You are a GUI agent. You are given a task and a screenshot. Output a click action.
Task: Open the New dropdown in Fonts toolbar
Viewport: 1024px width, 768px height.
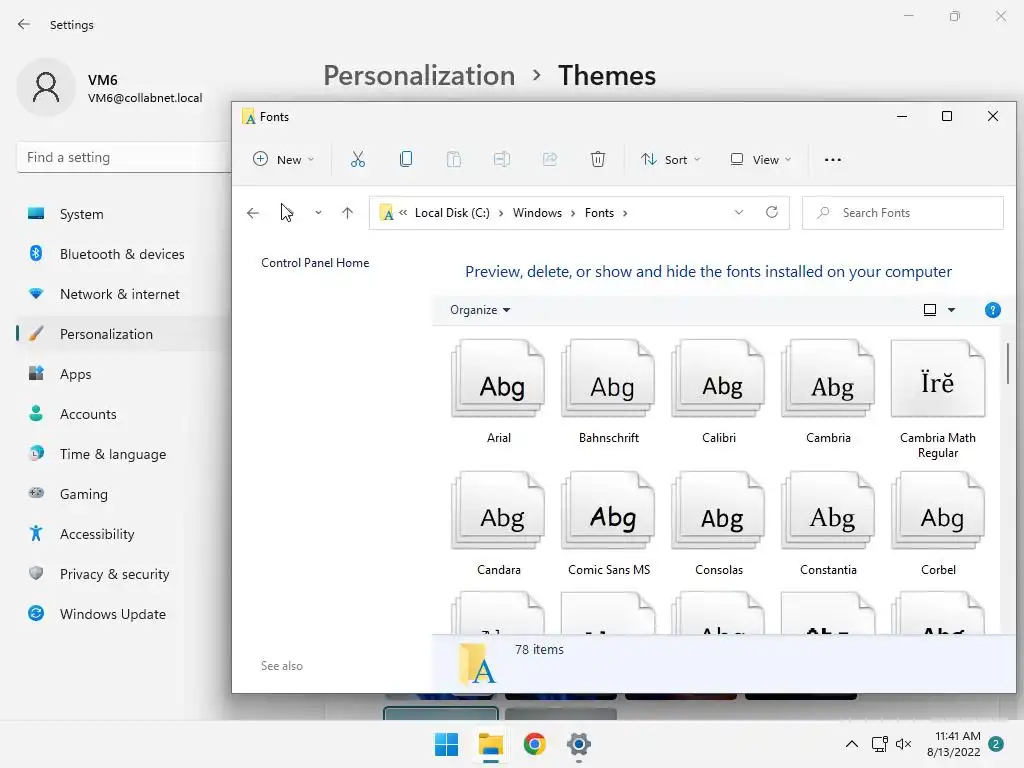point(284,159)
